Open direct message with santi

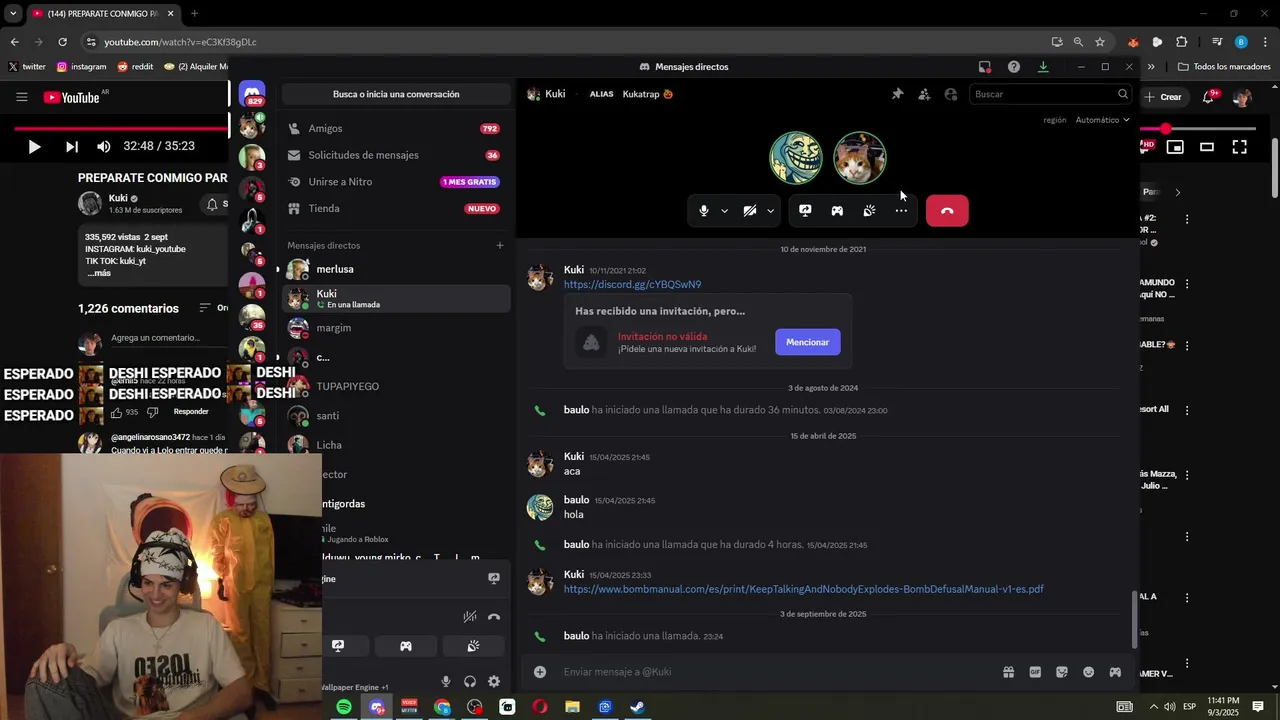tap(396, 416)
